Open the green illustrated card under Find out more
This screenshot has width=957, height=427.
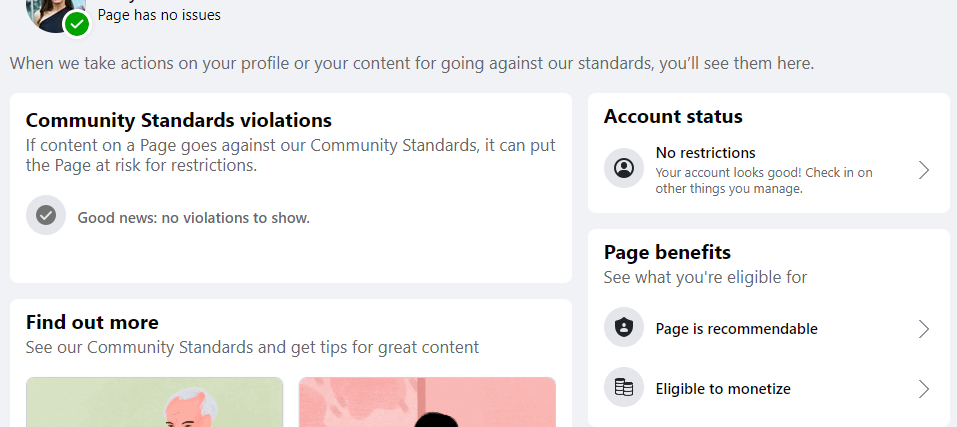point(154,402)
